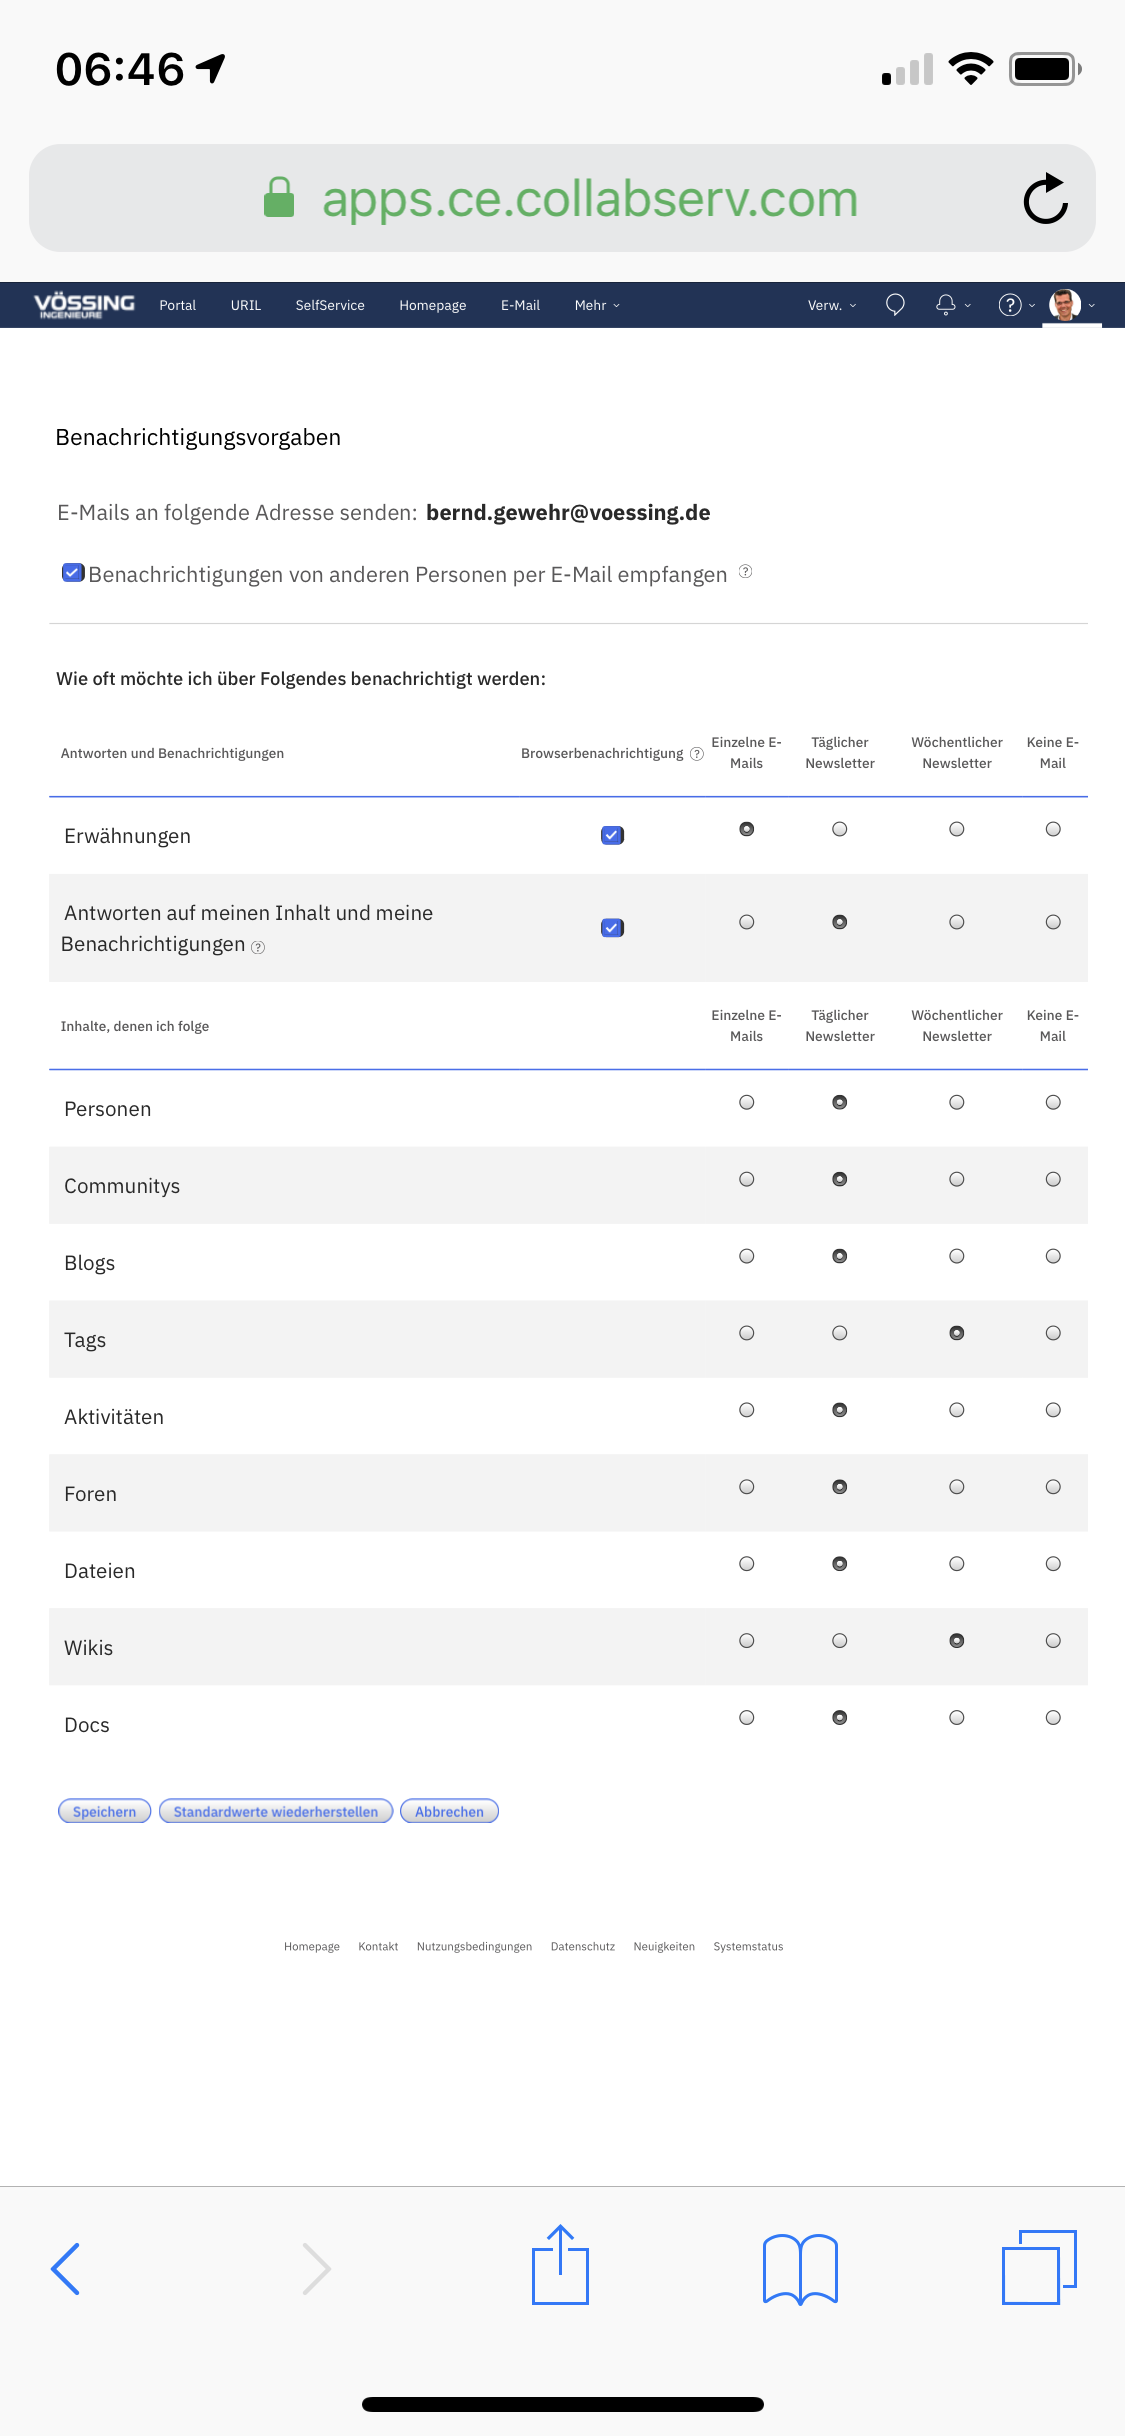Viewport: 1125px width, 2436px height.
Task: Open the E-Mail navigation item
Action: (x=520, y=305)
